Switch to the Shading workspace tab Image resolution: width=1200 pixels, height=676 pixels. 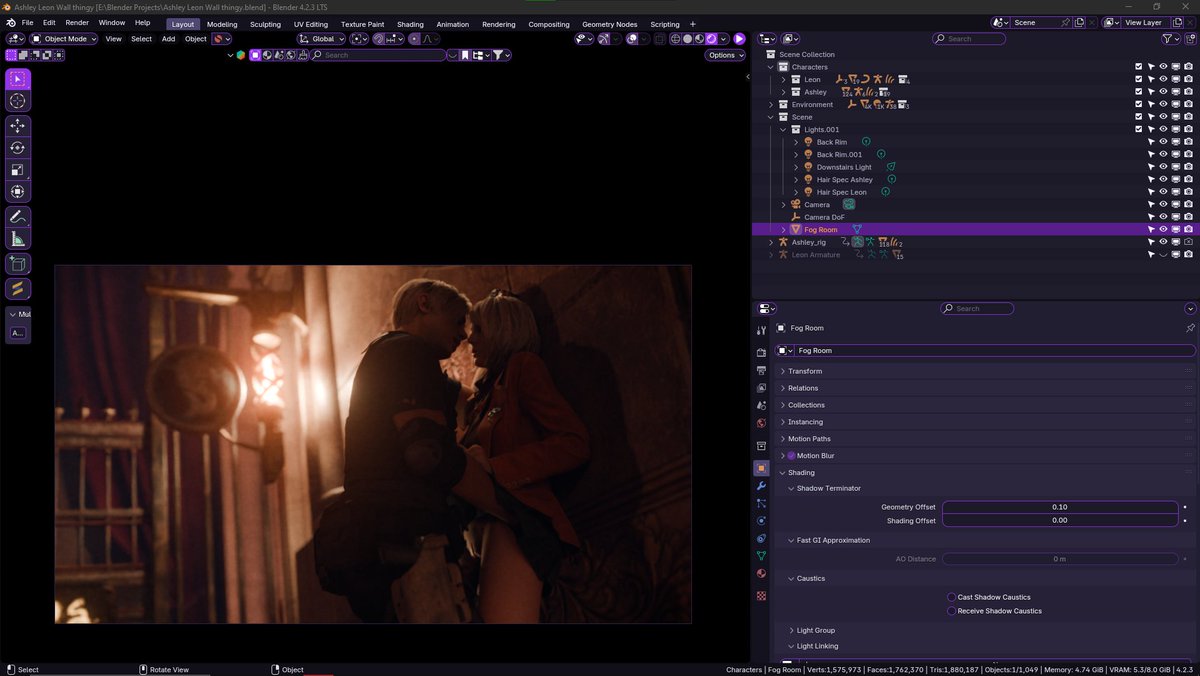coord(410,24)
